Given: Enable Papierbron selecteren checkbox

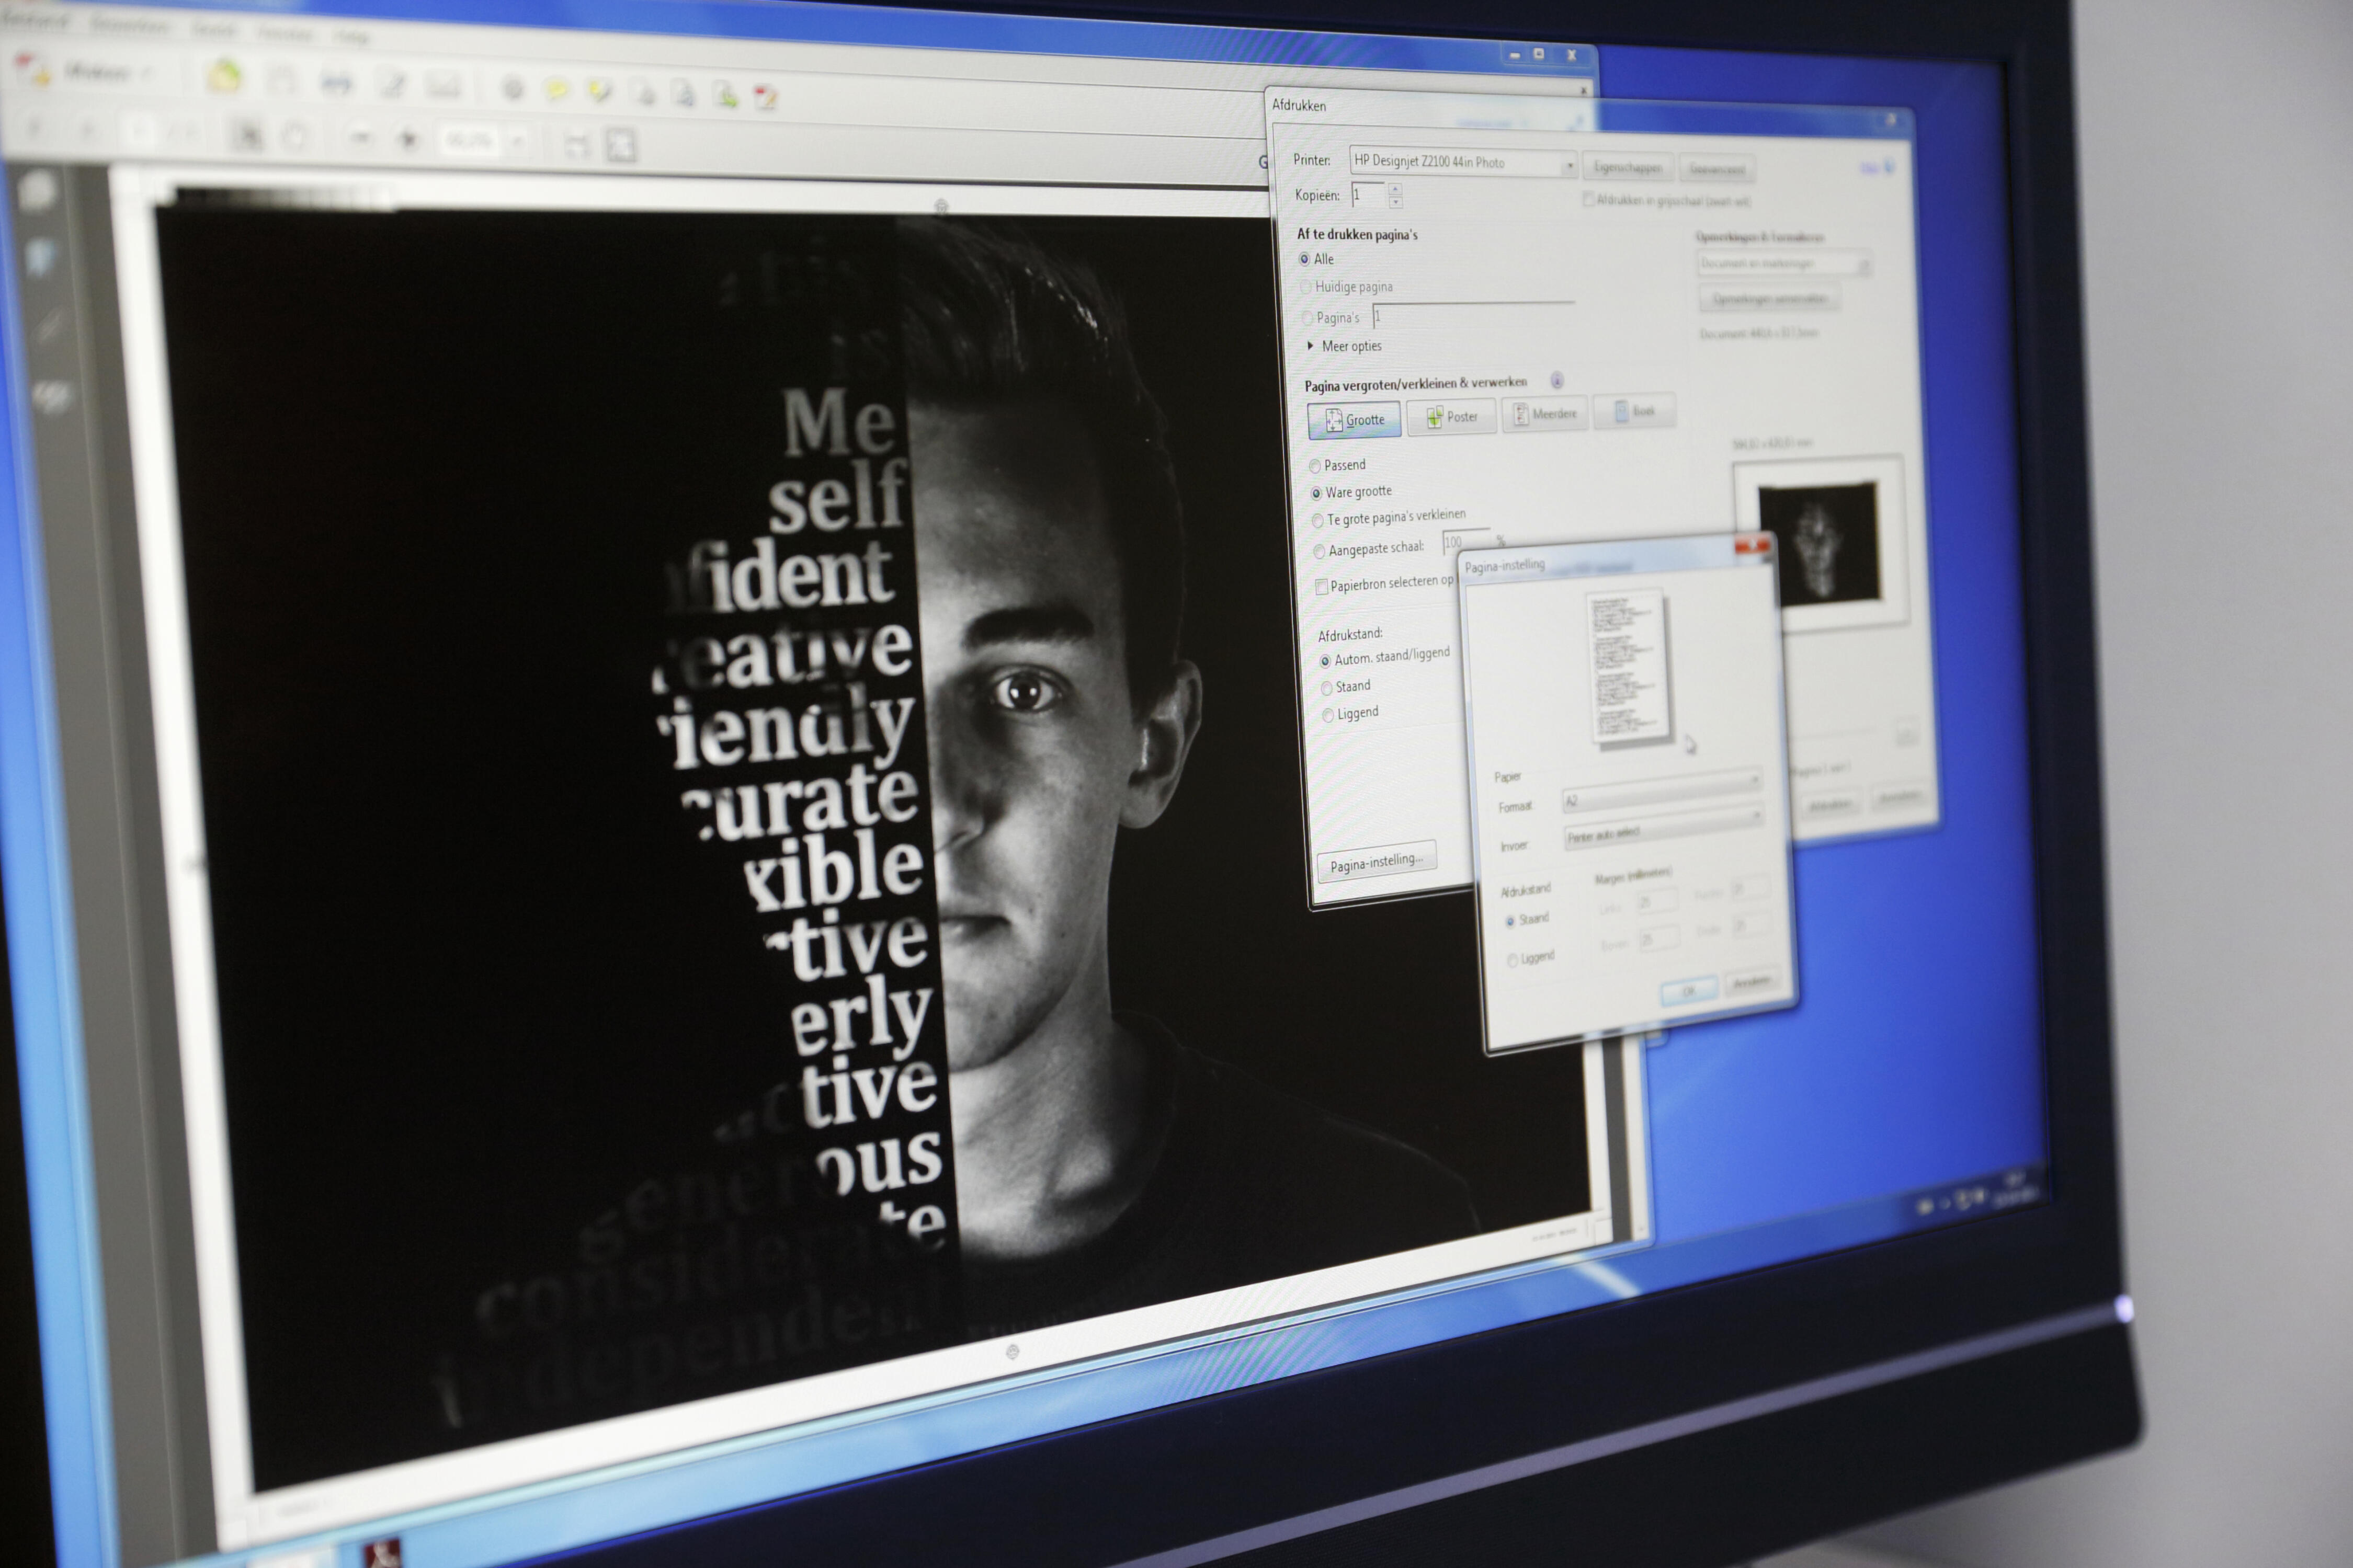Looking at the screenshot, I should coord(1322,587).
